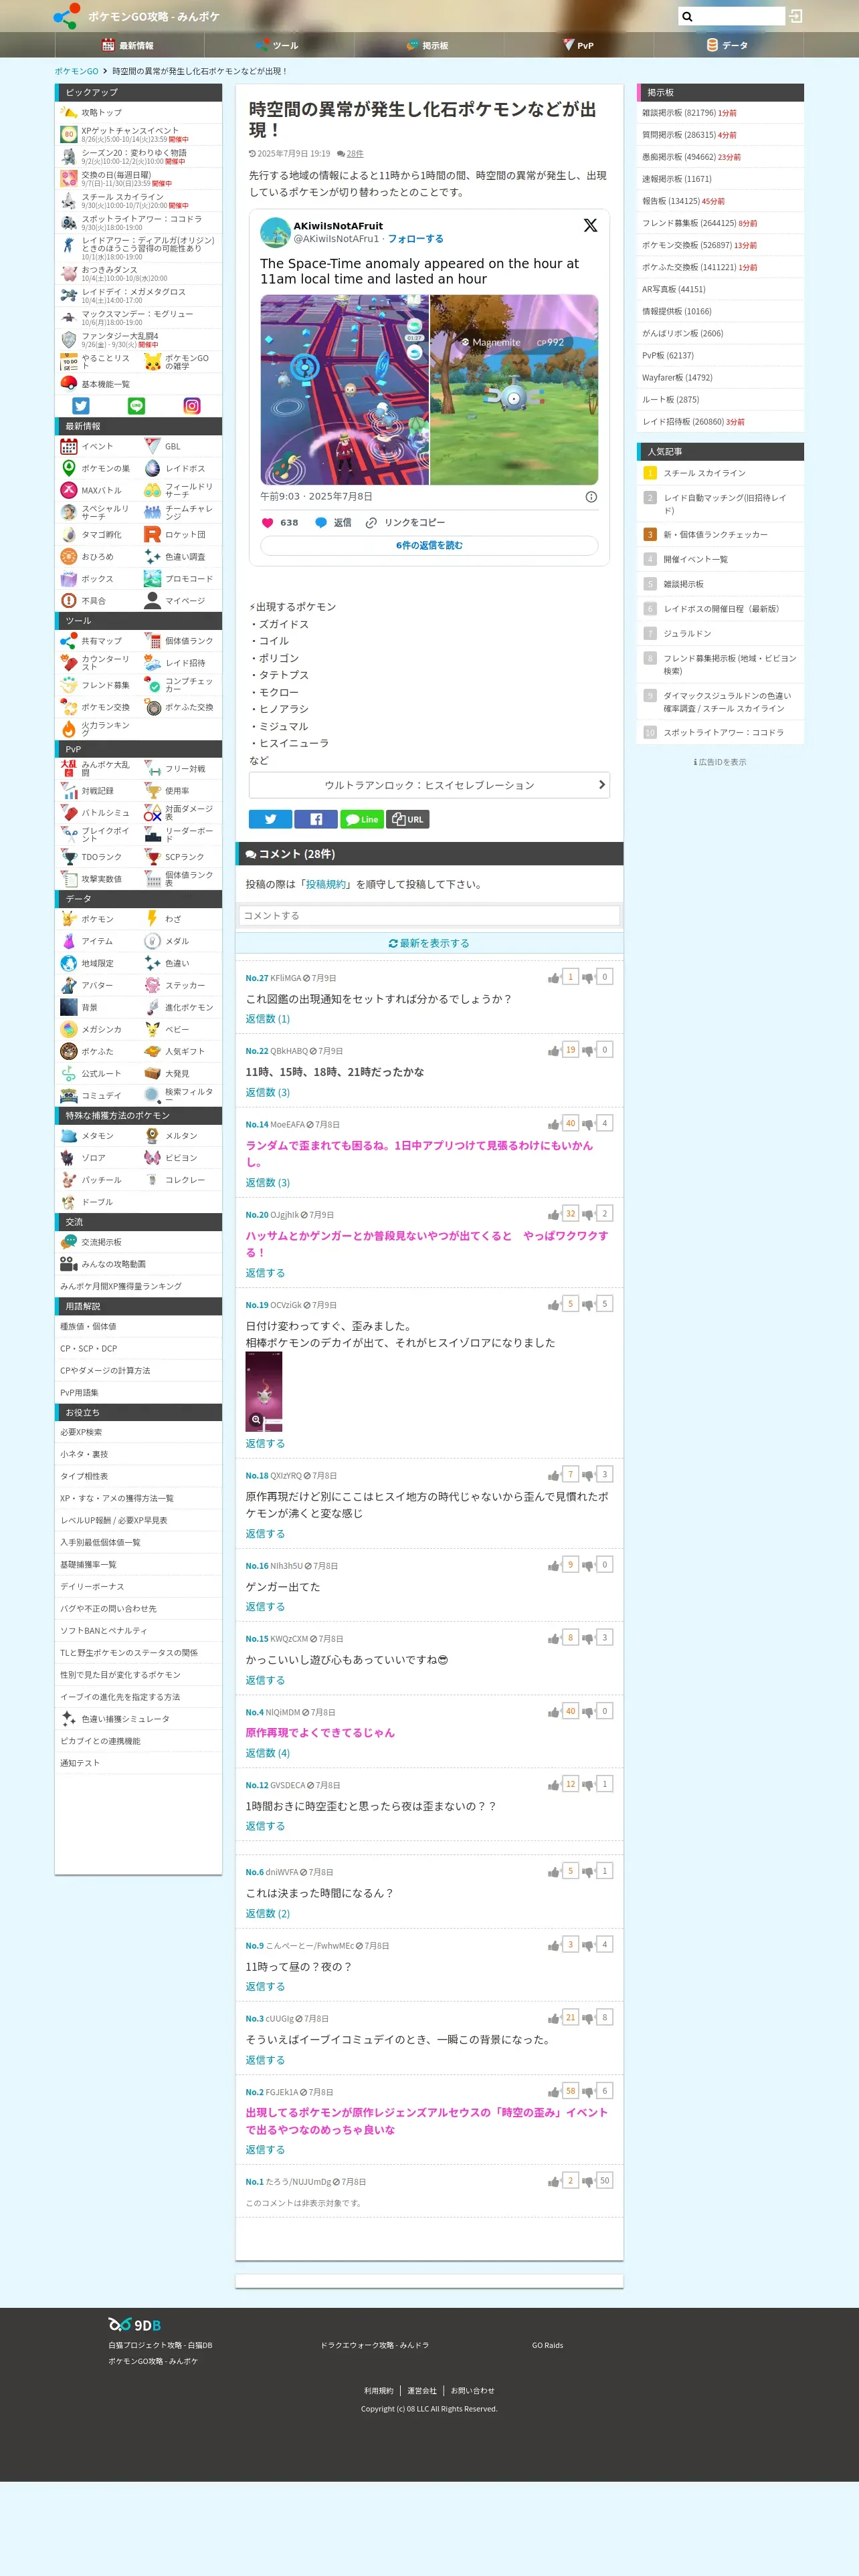The width and height of the screenshot is (859, 2576).
Task: Thumbs down comment No.14
Action: [x=588, y=1124]
